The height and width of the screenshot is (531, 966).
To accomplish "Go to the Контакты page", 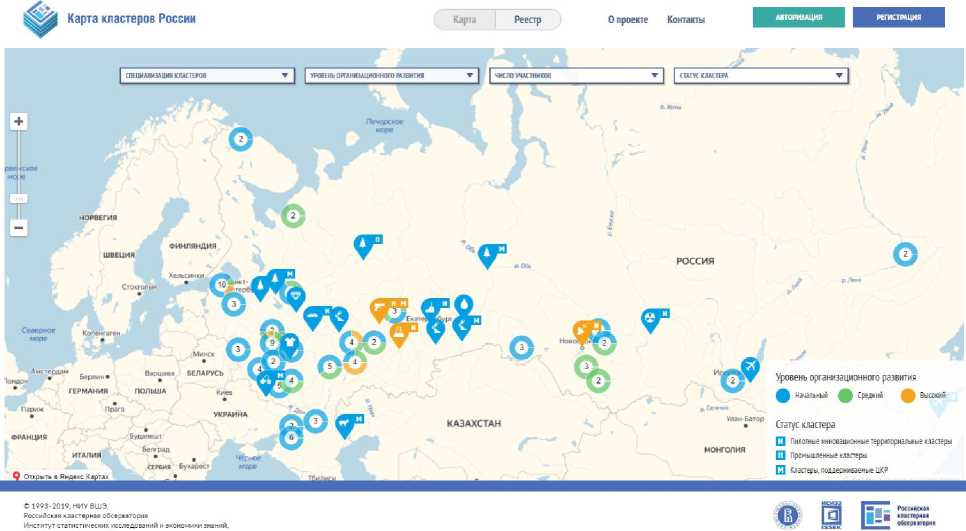I will (x=686, y=20).
